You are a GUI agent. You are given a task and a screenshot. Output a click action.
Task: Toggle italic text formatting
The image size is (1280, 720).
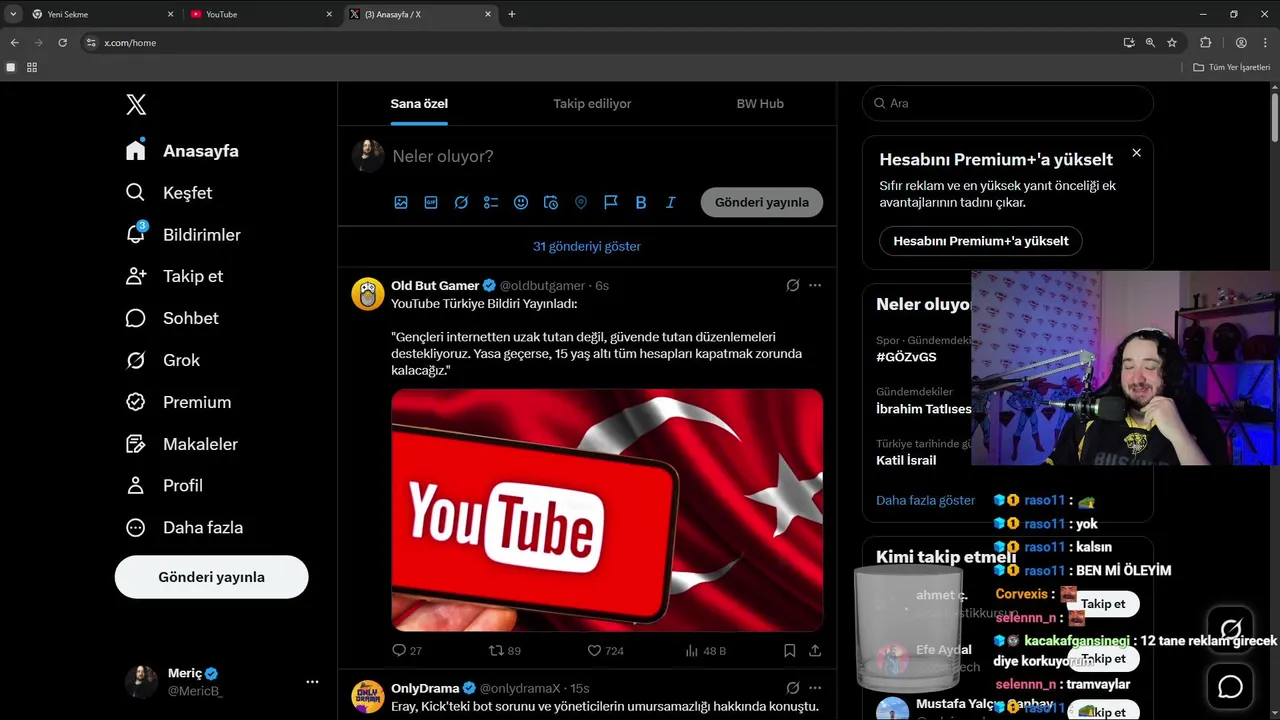(671, 202)
